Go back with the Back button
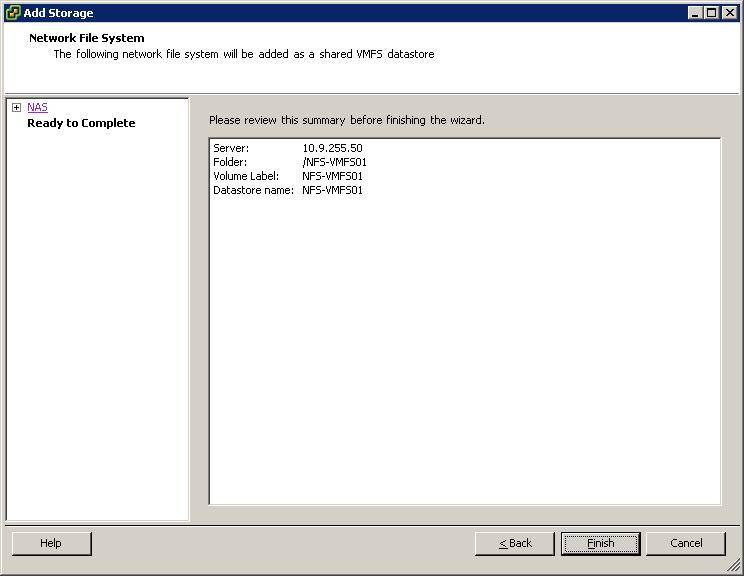The height and width of the screenshot is (576, 744). 515,543
